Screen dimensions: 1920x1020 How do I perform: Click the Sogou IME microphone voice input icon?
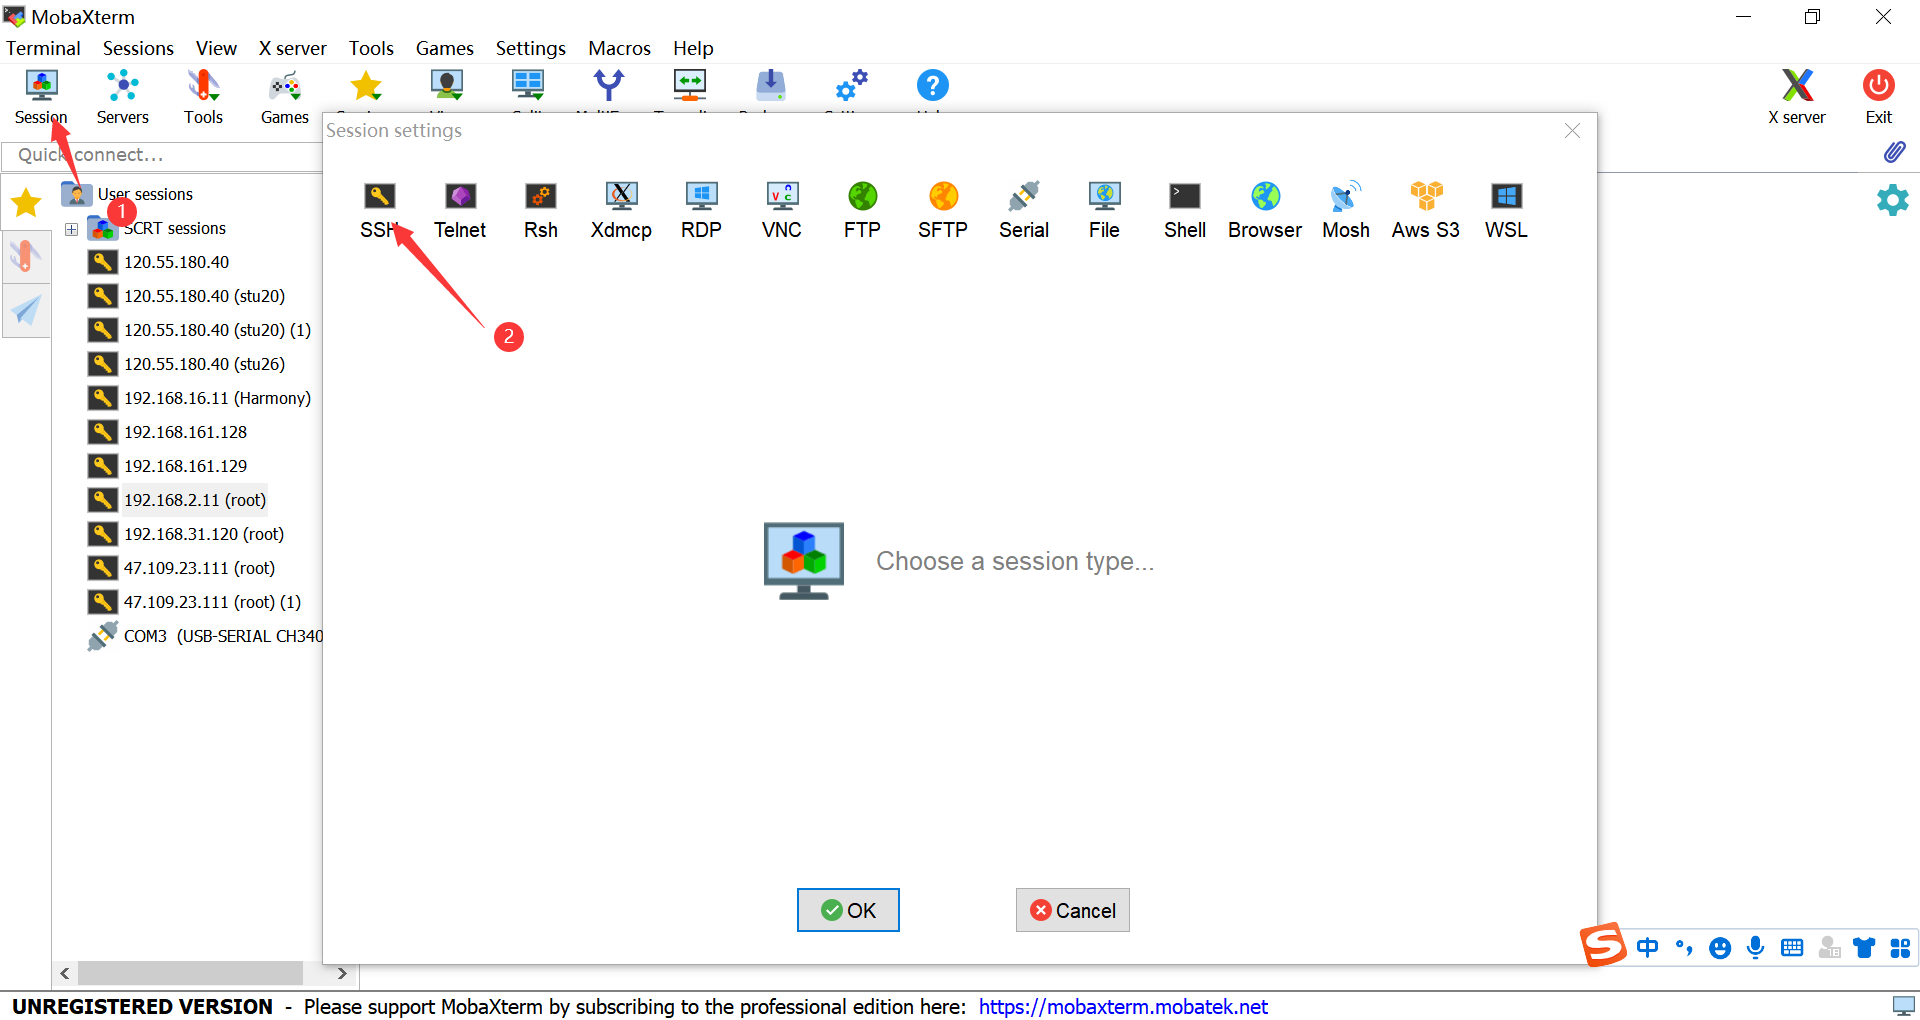[1755, 947]
